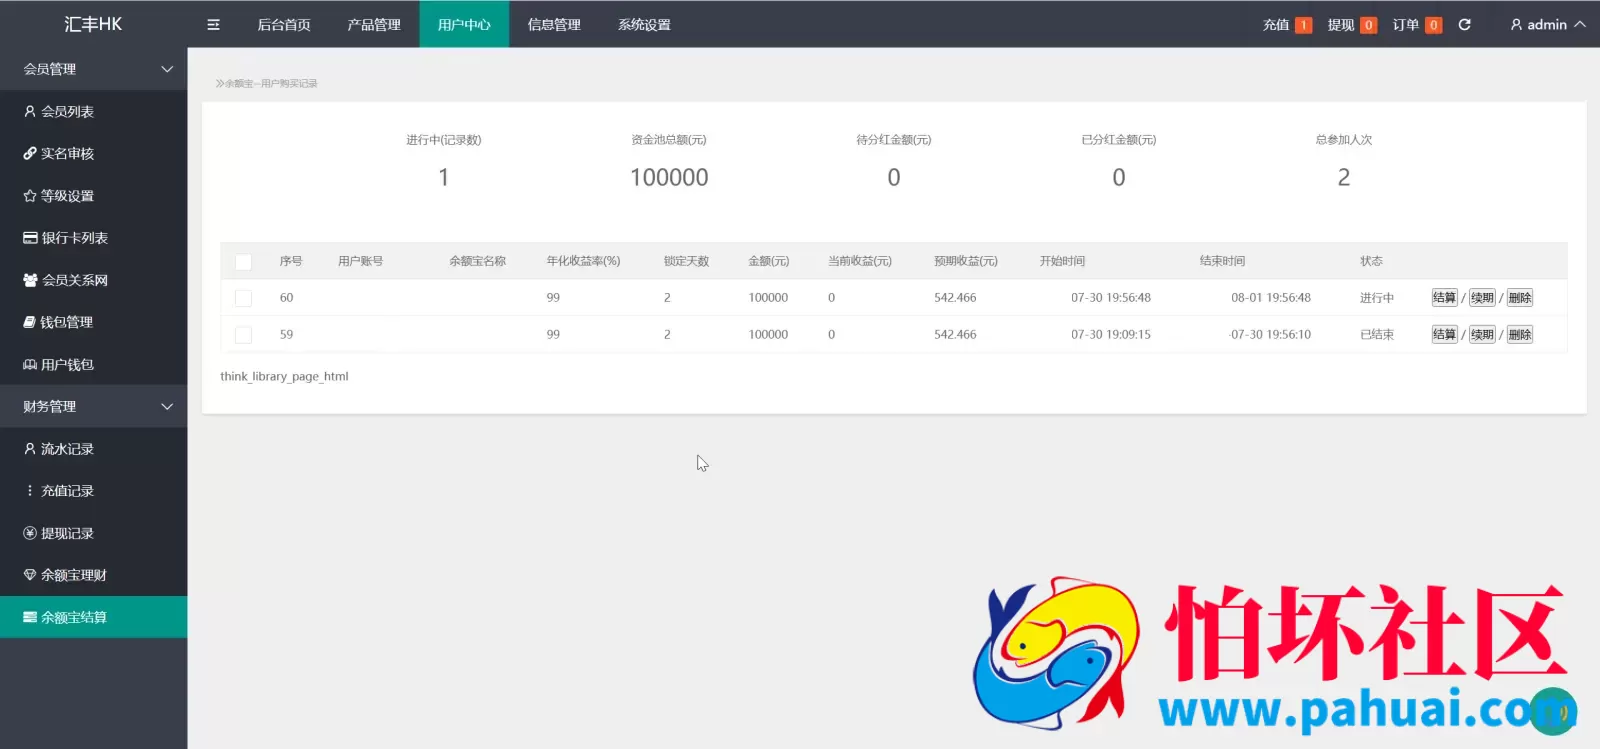Click the 锁定天数 column header
Screen dimensions: 1600x749
(x=686, y=261)
